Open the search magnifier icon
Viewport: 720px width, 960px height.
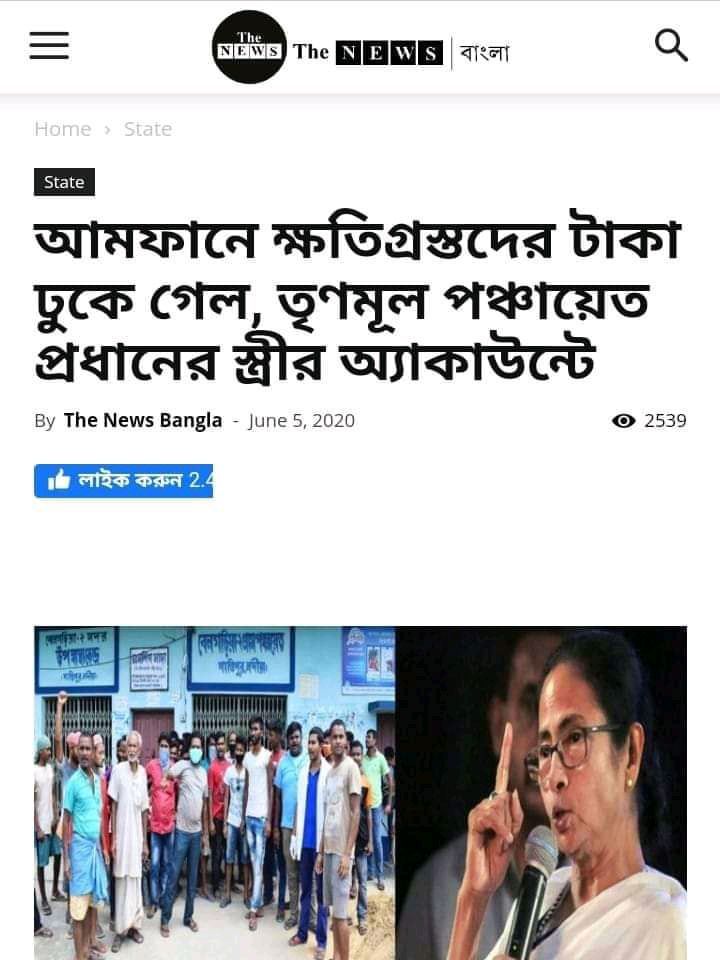(x=671, y=45)
